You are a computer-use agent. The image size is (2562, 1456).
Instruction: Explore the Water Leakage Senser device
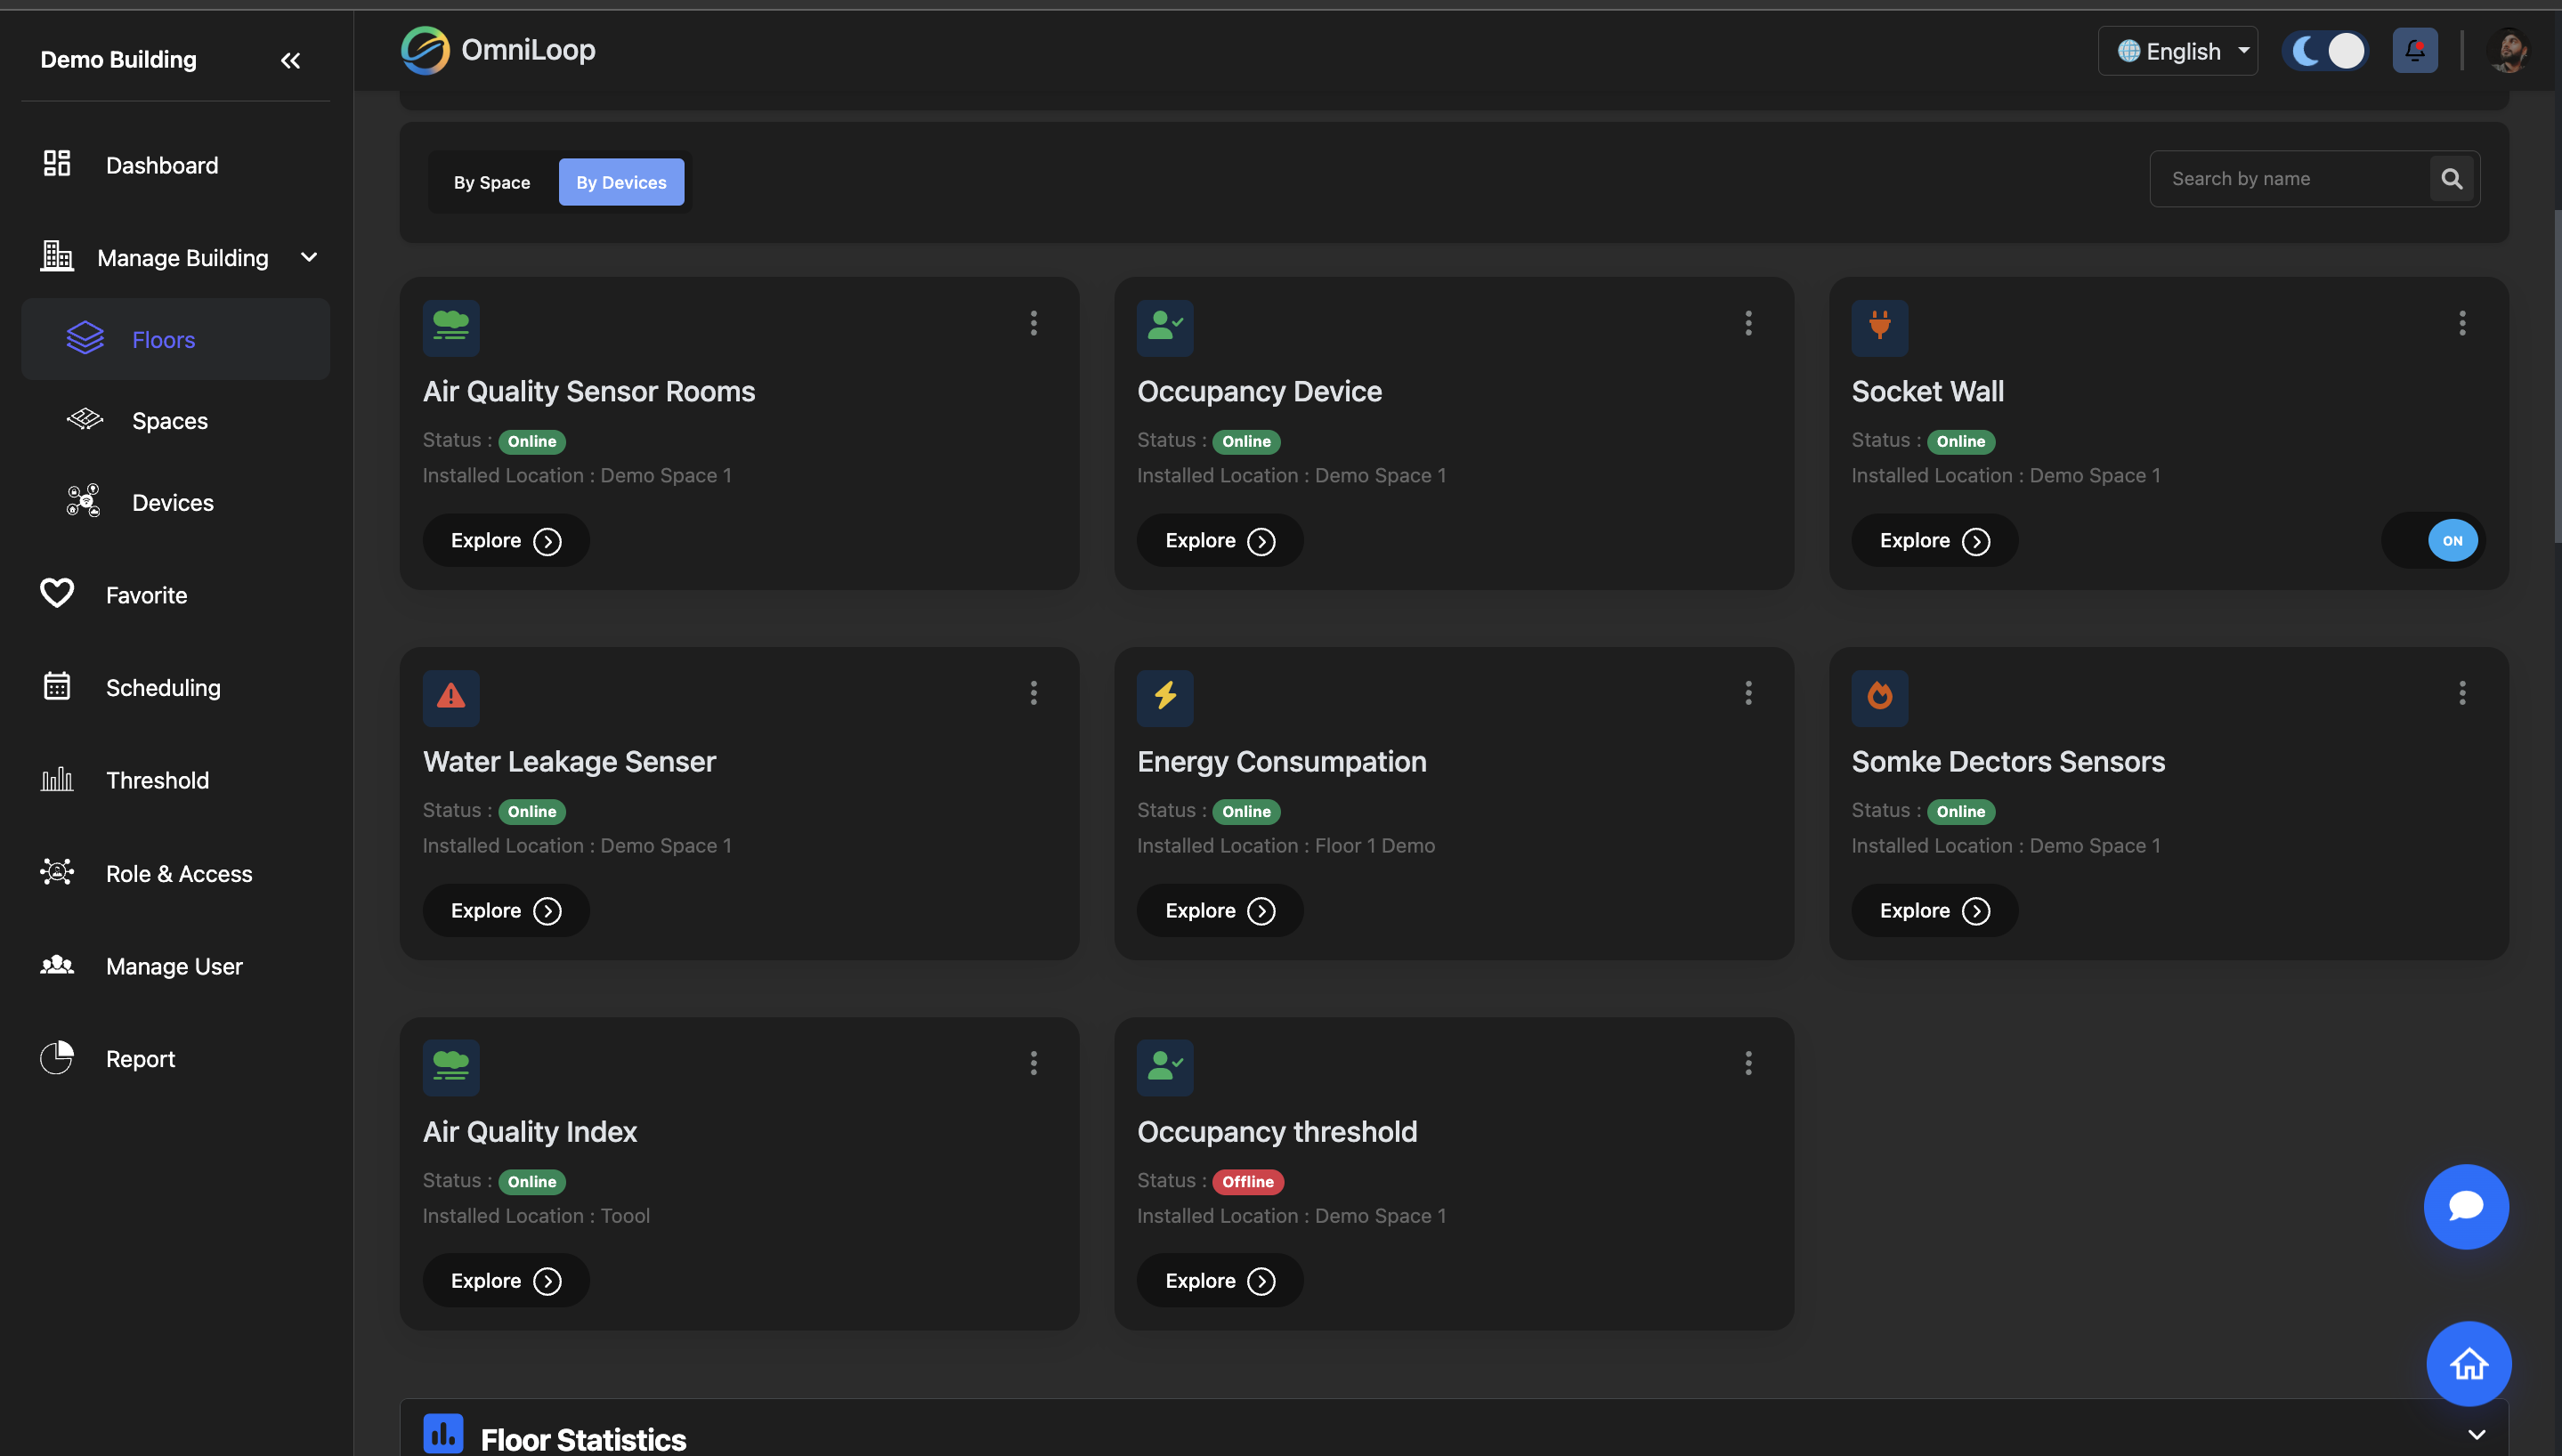504,910
